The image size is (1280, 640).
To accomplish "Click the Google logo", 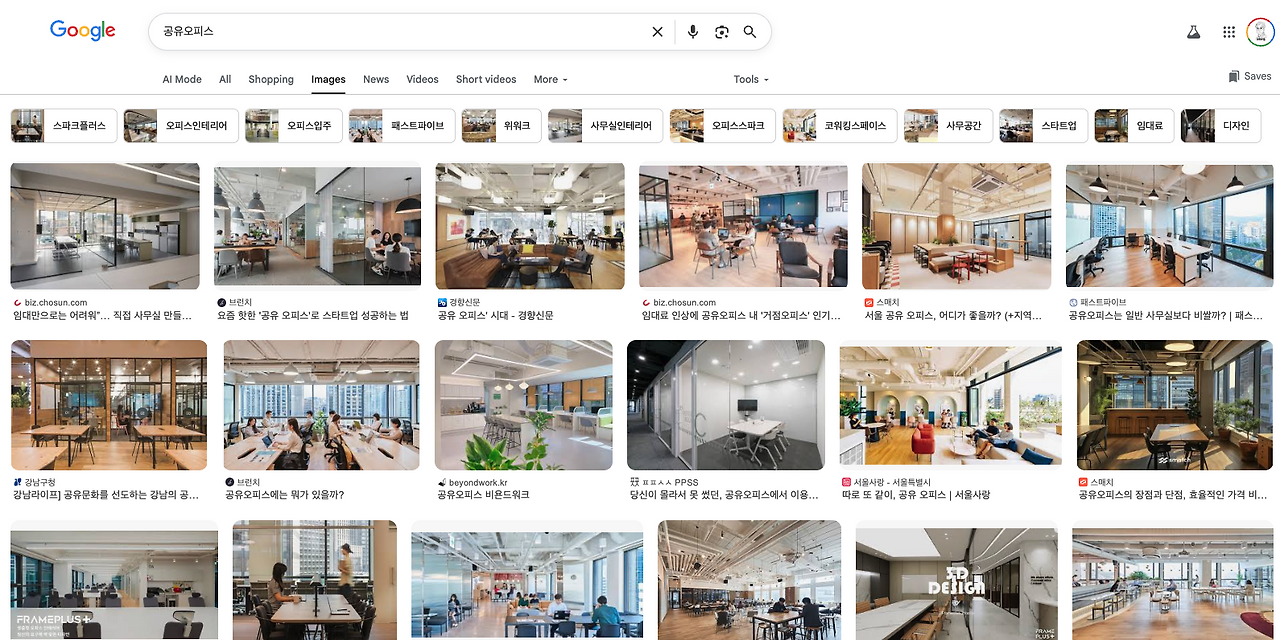I will 83,31.
